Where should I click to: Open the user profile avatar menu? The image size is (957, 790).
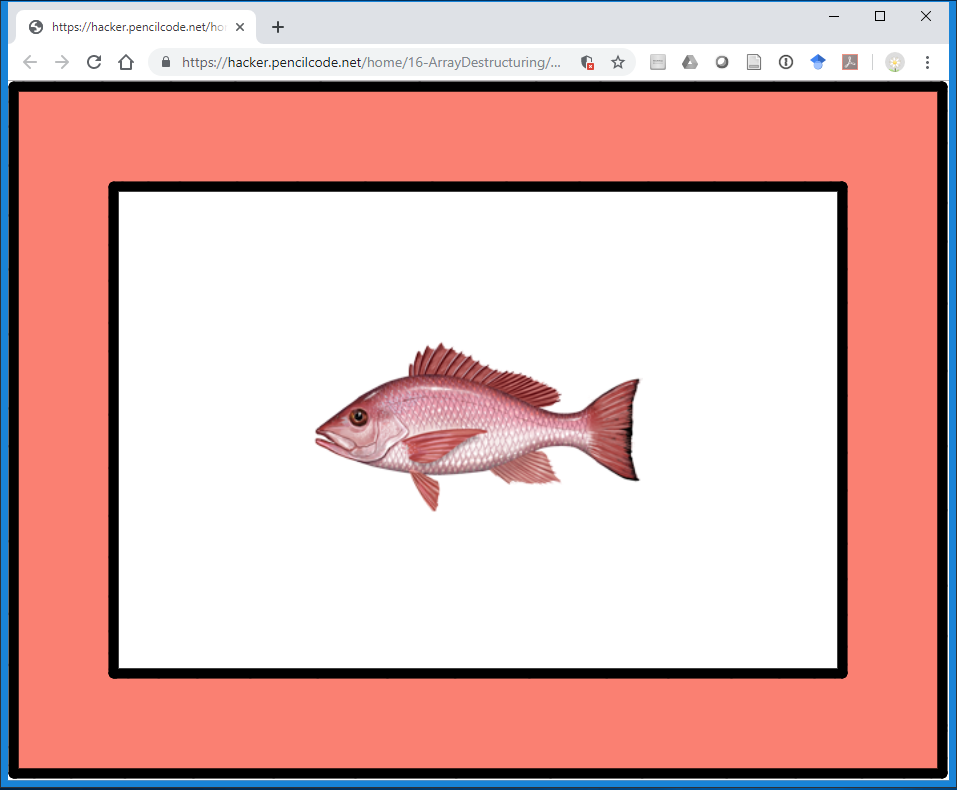point(894,62)
